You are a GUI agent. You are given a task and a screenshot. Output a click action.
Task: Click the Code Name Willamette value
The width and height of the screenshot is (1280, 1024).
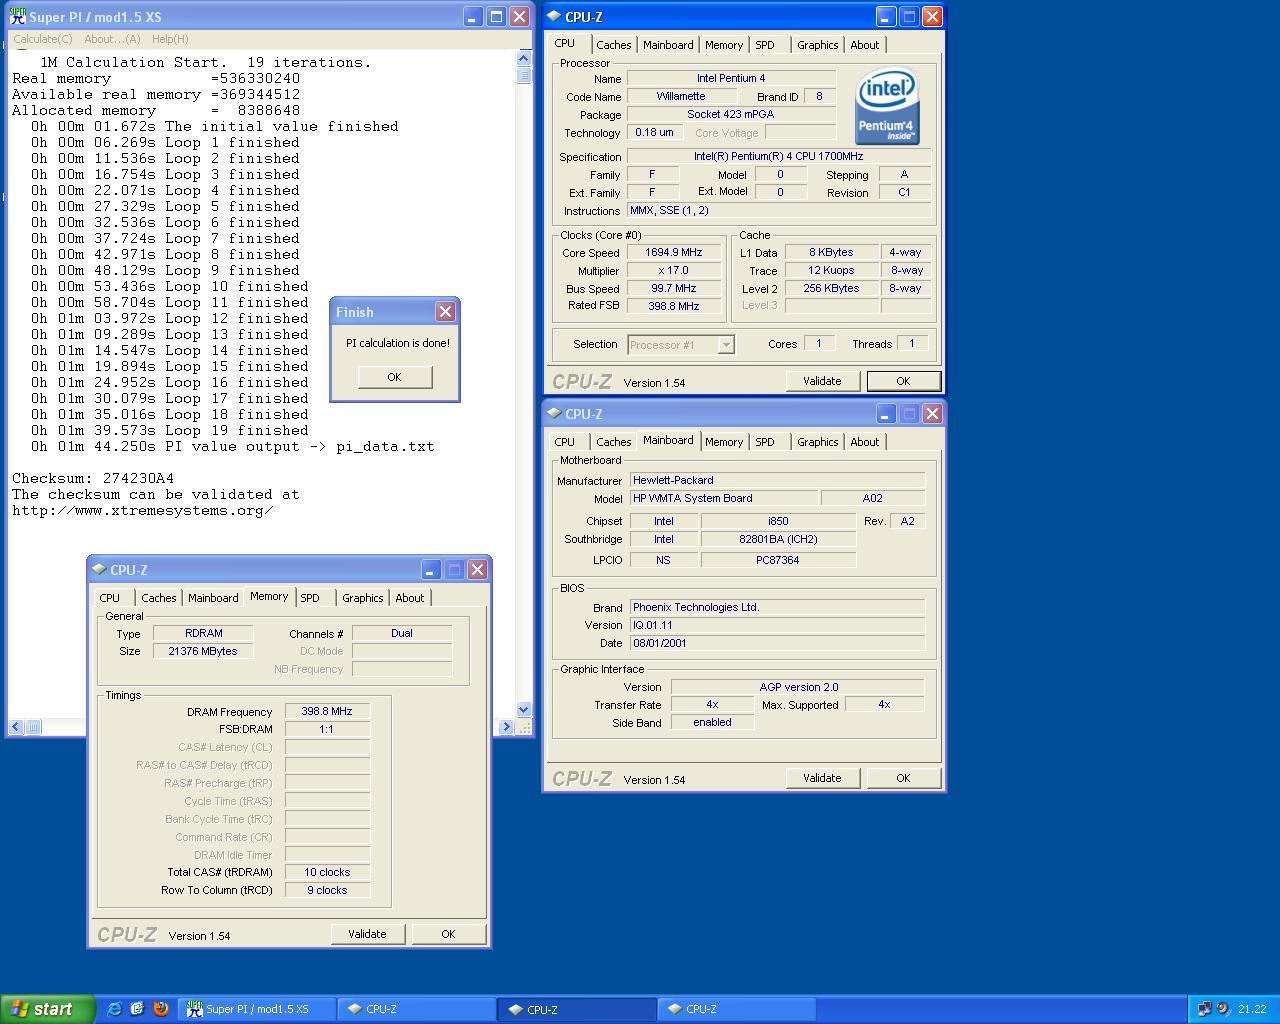click(x=681, y=96)
